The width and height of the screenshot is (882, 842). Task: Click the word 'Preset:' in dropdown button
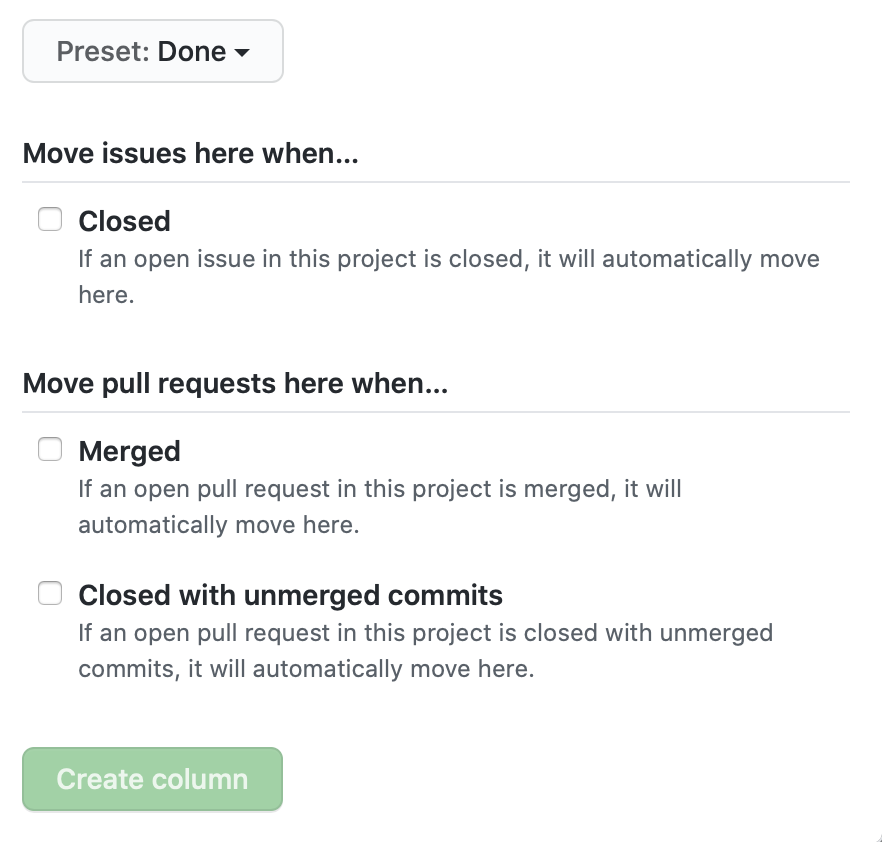tap(103, 51)
